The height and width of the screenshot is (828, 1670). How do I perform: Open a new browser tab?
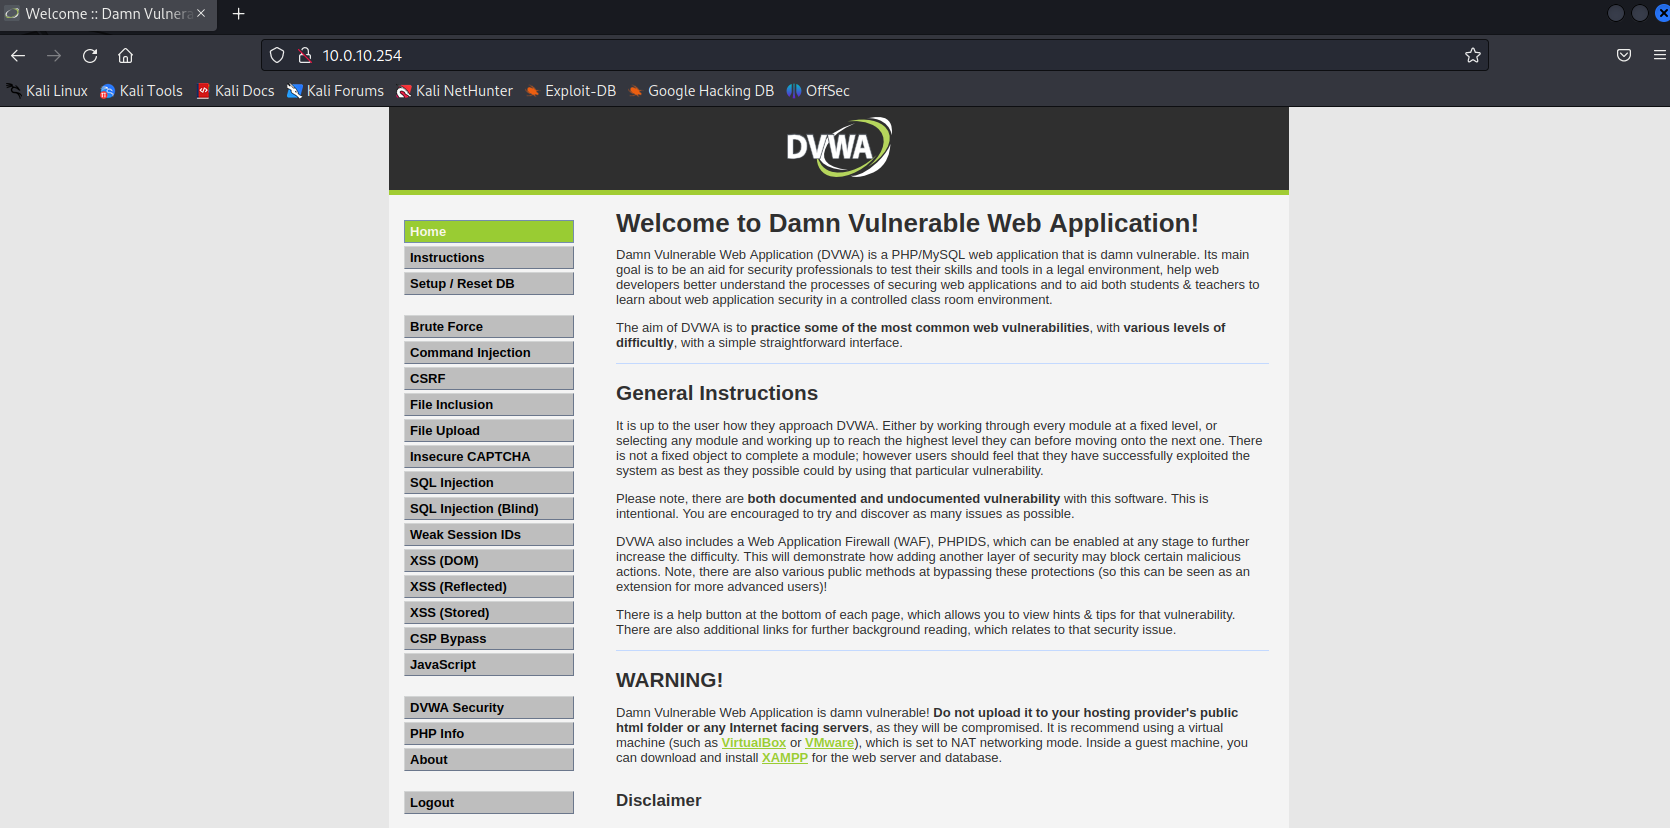pos(238,14)
